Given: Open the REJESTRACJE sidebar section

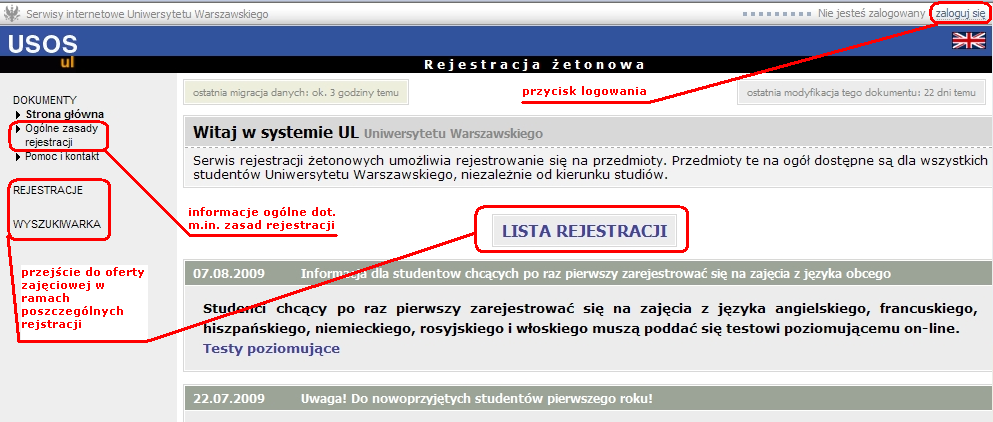Looking at the screenshot, I should tap(47, 190).
